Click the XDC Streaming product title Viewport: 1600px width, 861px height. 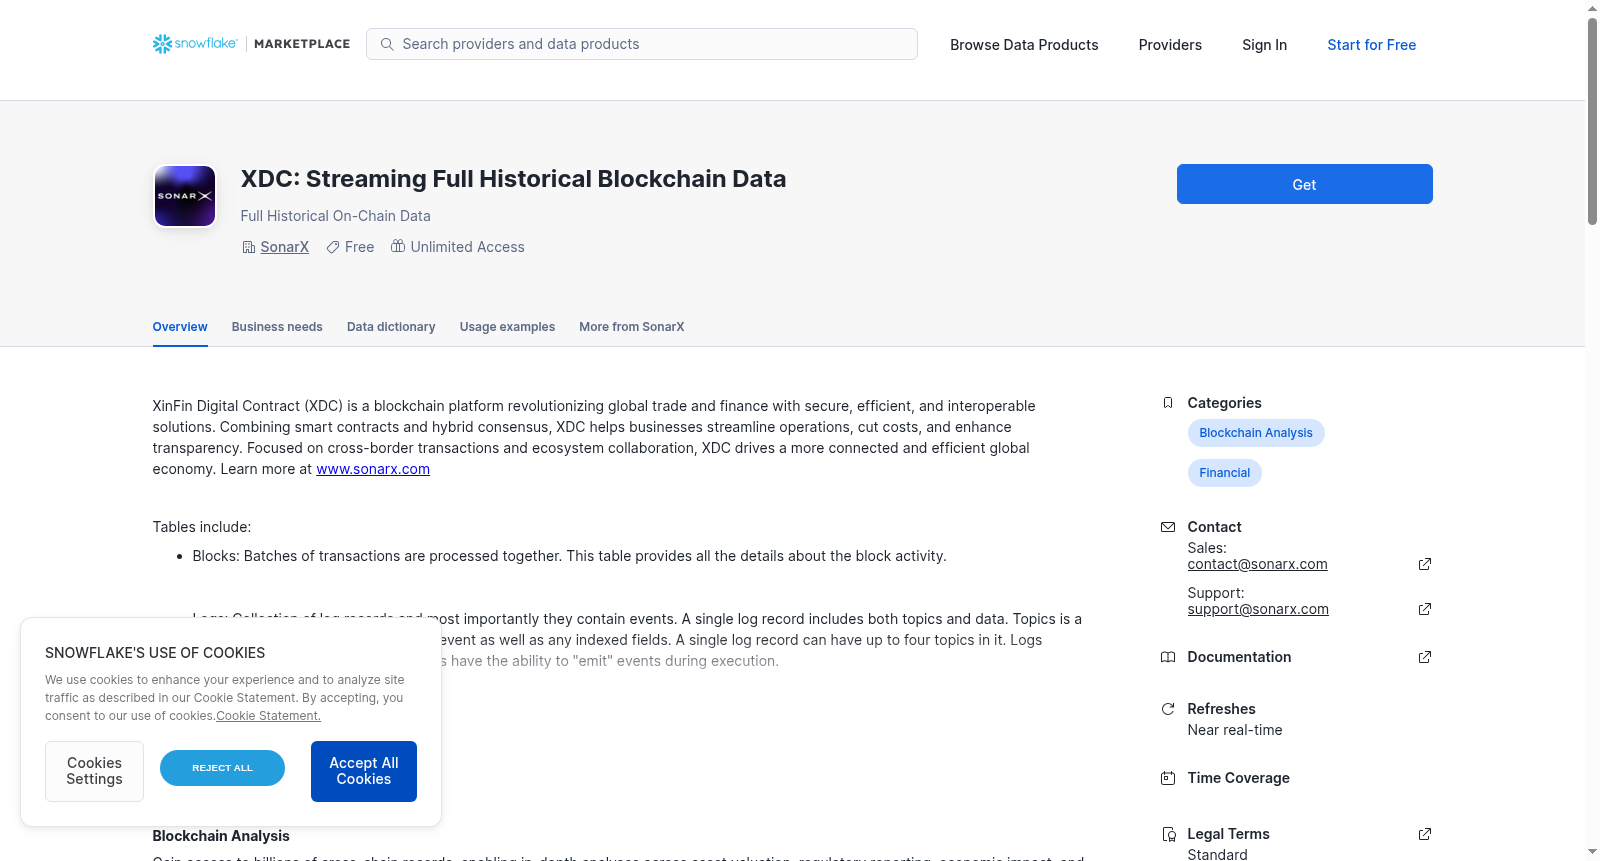pyautogui.click(x=513, y=179)
